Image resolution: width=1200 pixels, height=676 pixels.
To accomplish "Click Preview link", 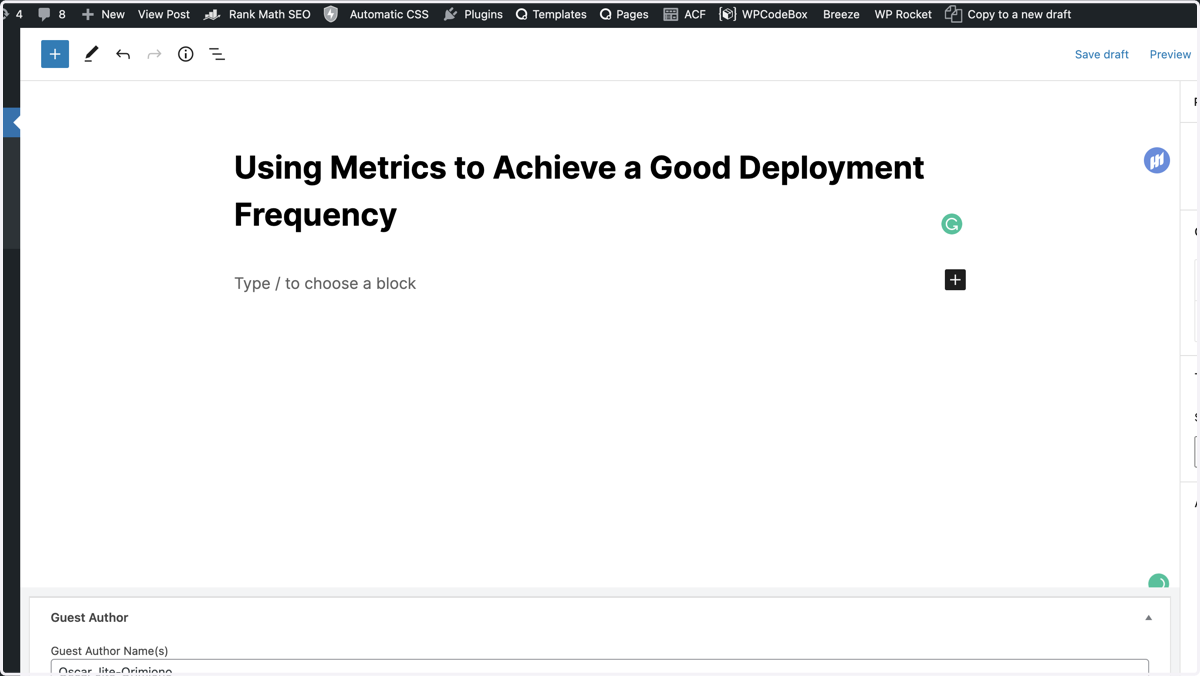I will (1170, 54).
